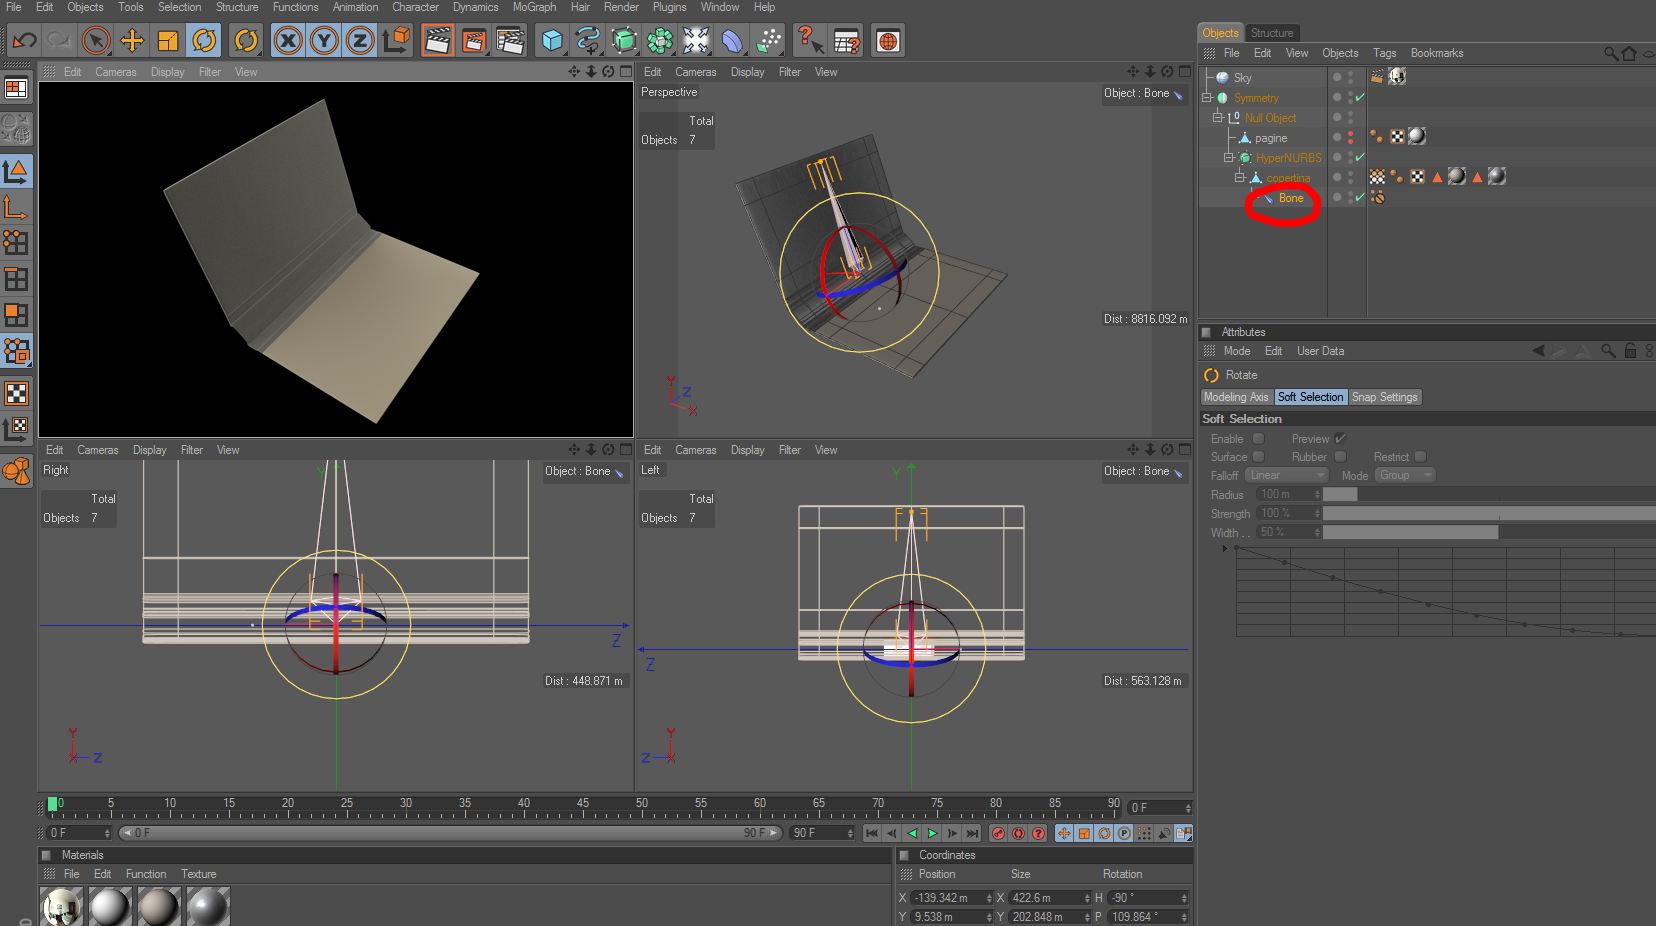Add a Cube primitive object
Image resolution: width=1656 pixels, height=926 pixels.
552,41
